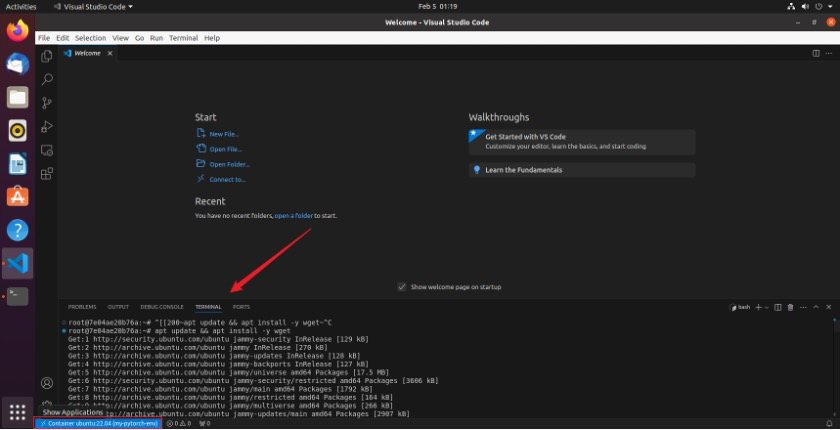
Task: Click the Container ubuntu:22.04 remote indicator
Action: point(99,424)
